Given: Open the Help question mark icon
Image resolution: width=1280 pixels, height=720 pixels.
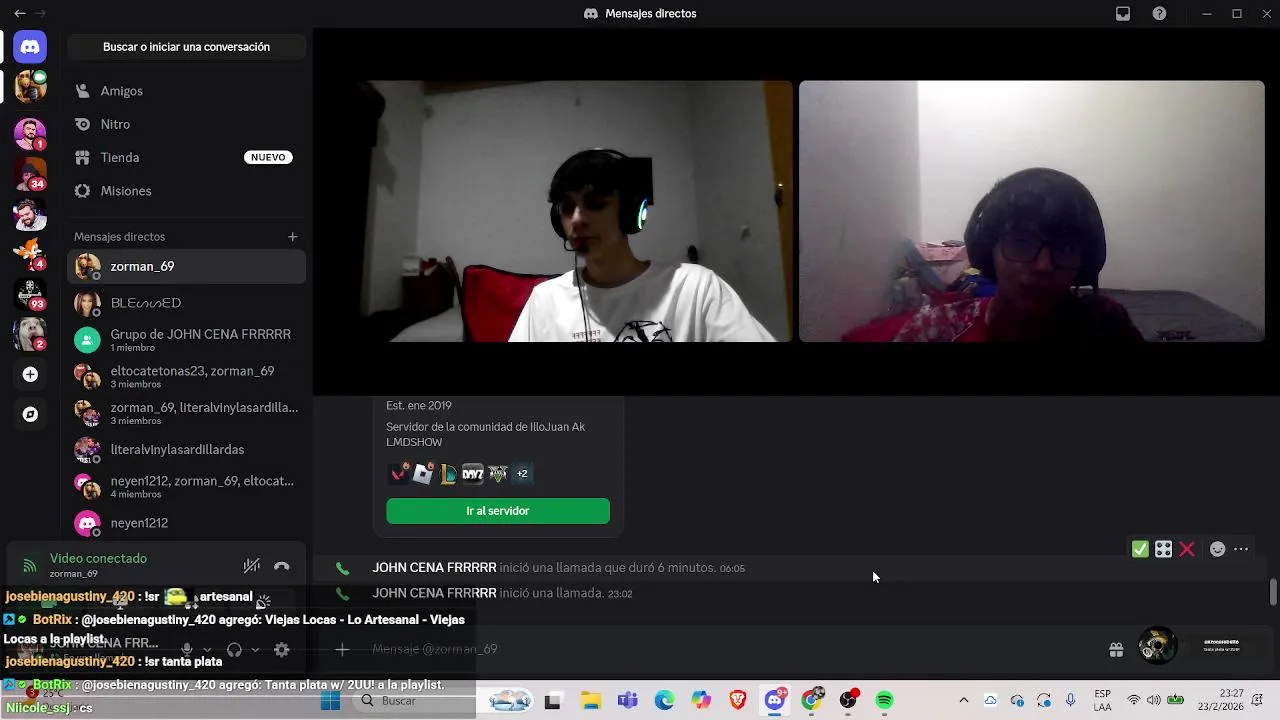Looking at the screenshot, I should [x=1159, y=14].
